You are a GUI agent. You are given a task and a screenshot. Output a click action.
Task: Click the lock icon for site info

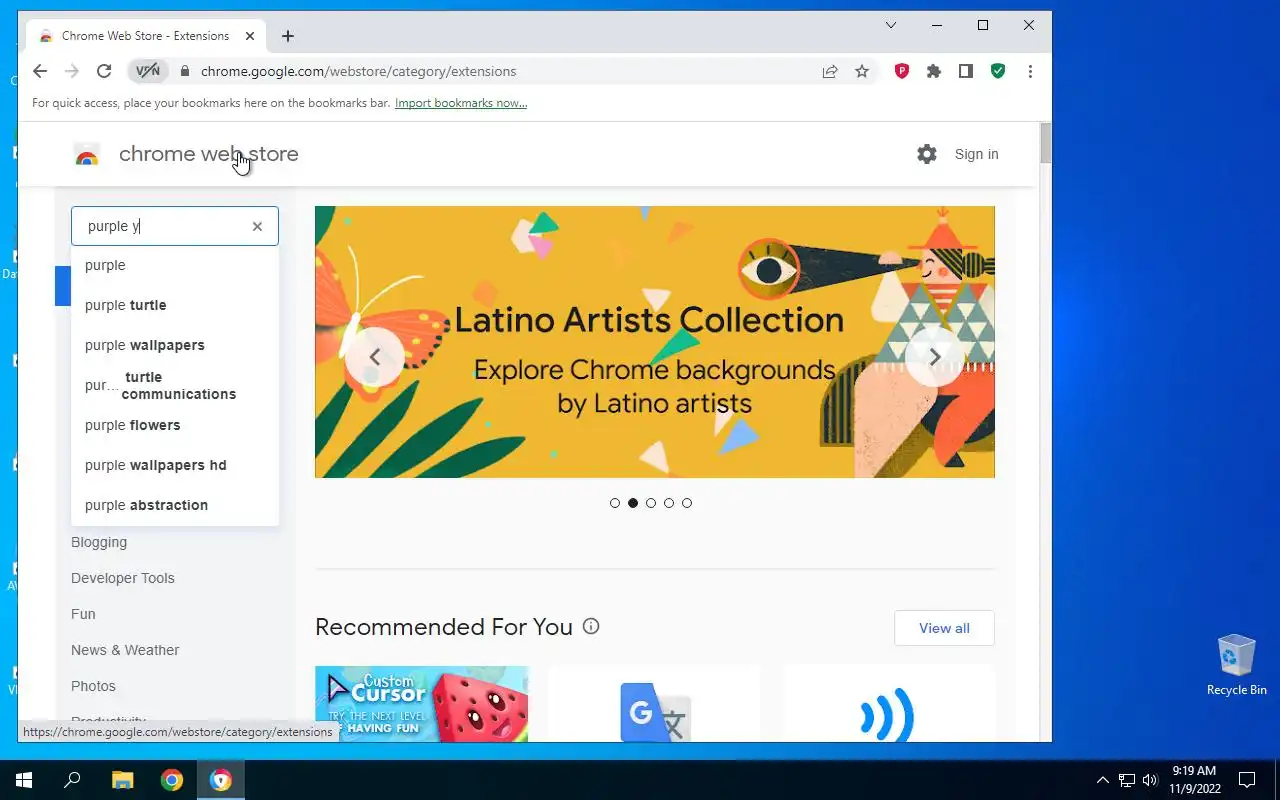(x=184, y=72)
